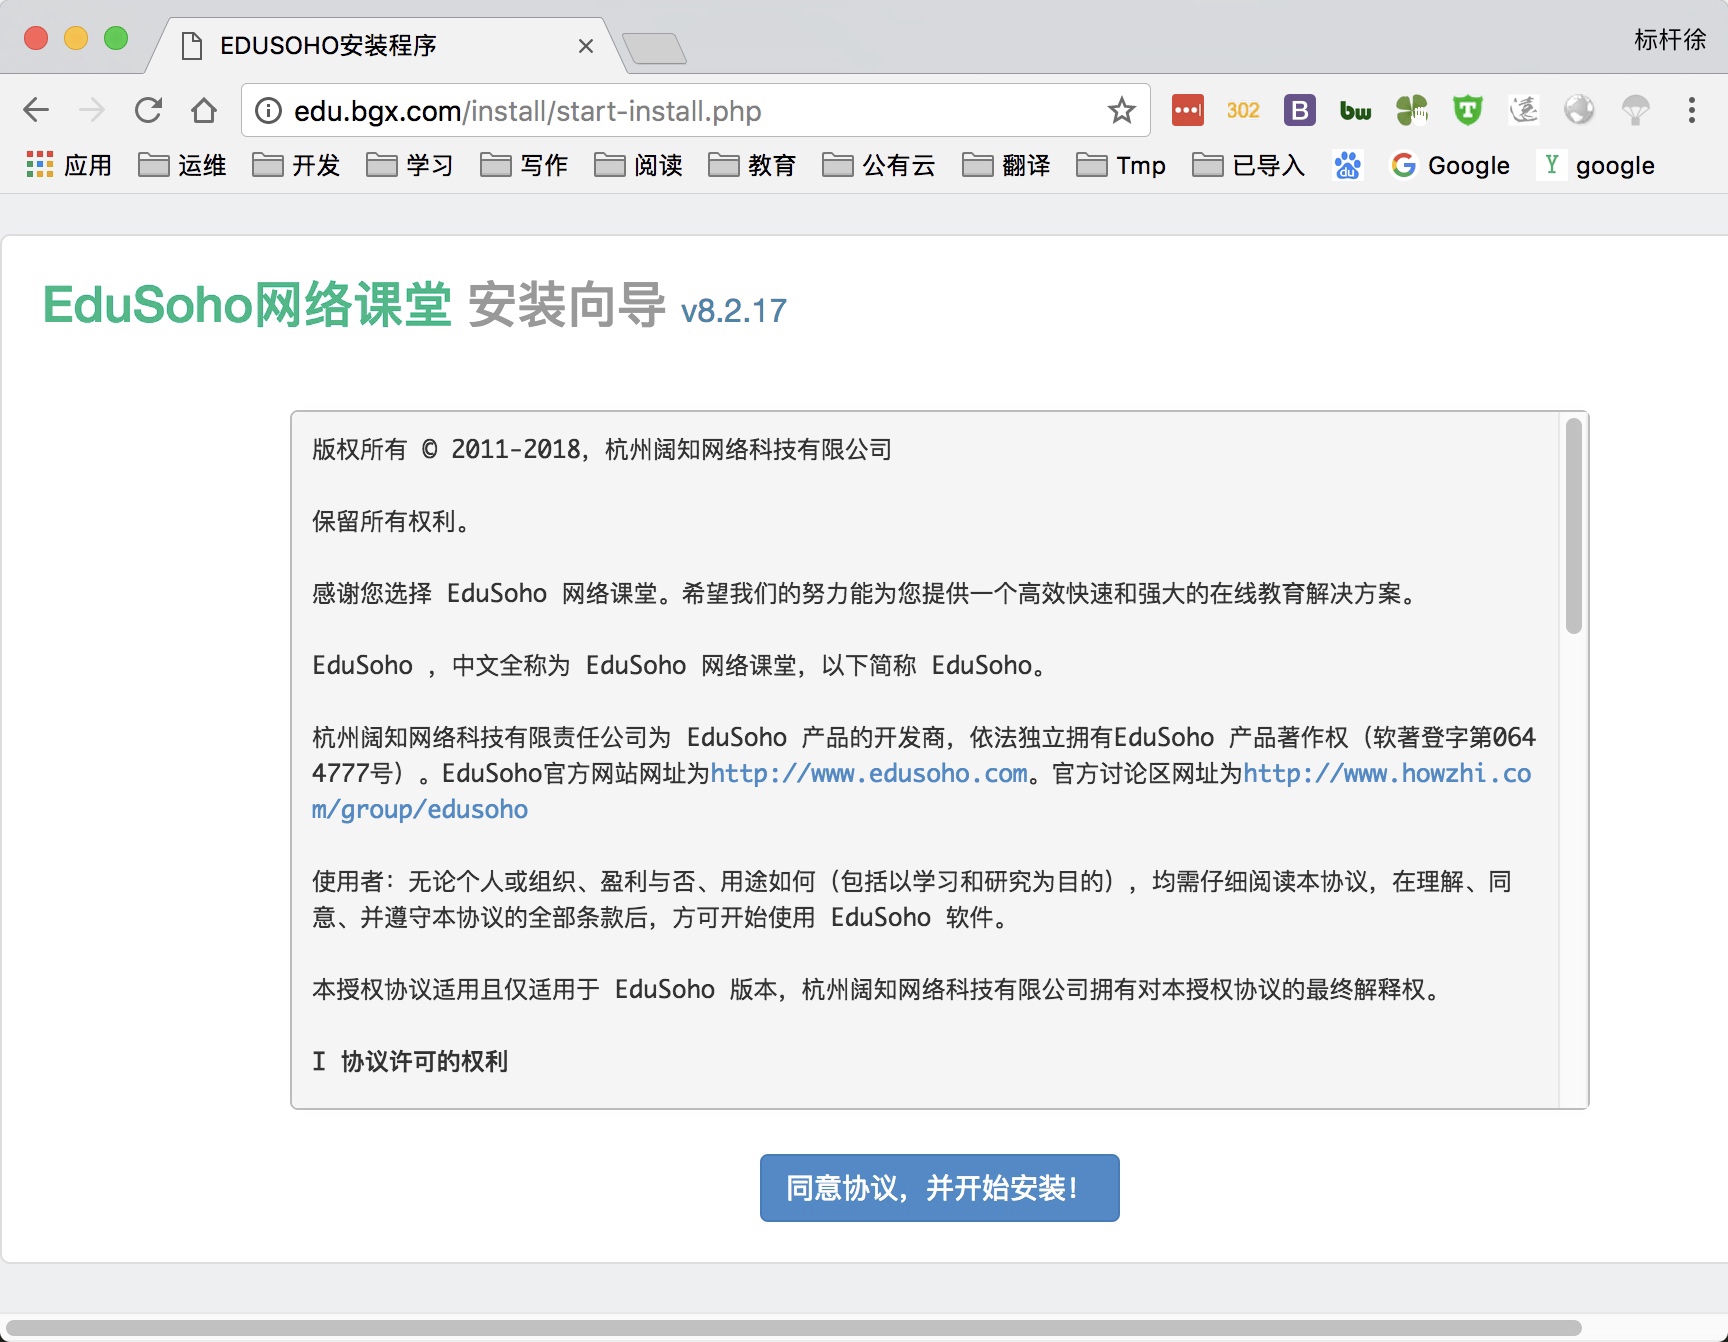Open the gray globe extension
1728x1342 pixels.
(1579, 110)
